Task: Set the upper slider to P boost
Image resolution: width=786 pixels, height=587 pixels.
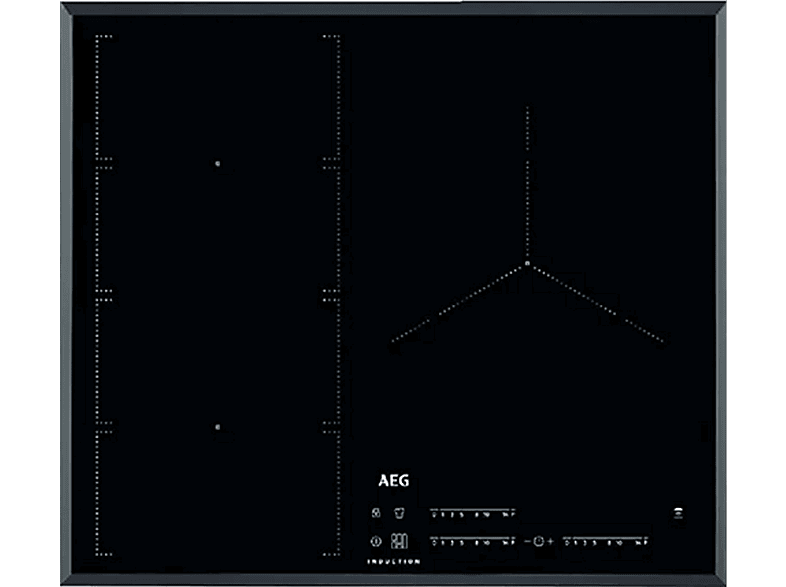Action: pos(511,515)
